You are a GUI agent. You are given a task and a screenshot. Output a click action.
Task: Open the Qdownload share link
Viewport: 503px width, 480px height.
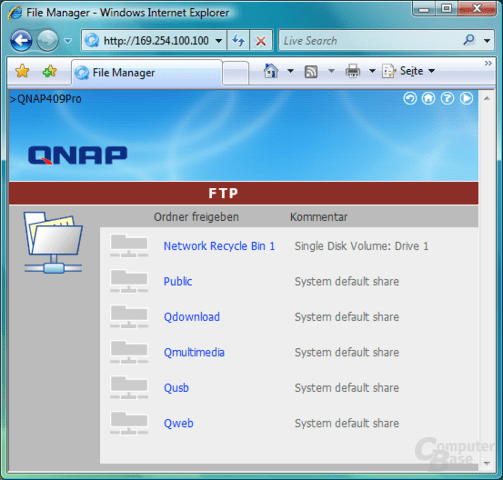click(x=192, y=317)
